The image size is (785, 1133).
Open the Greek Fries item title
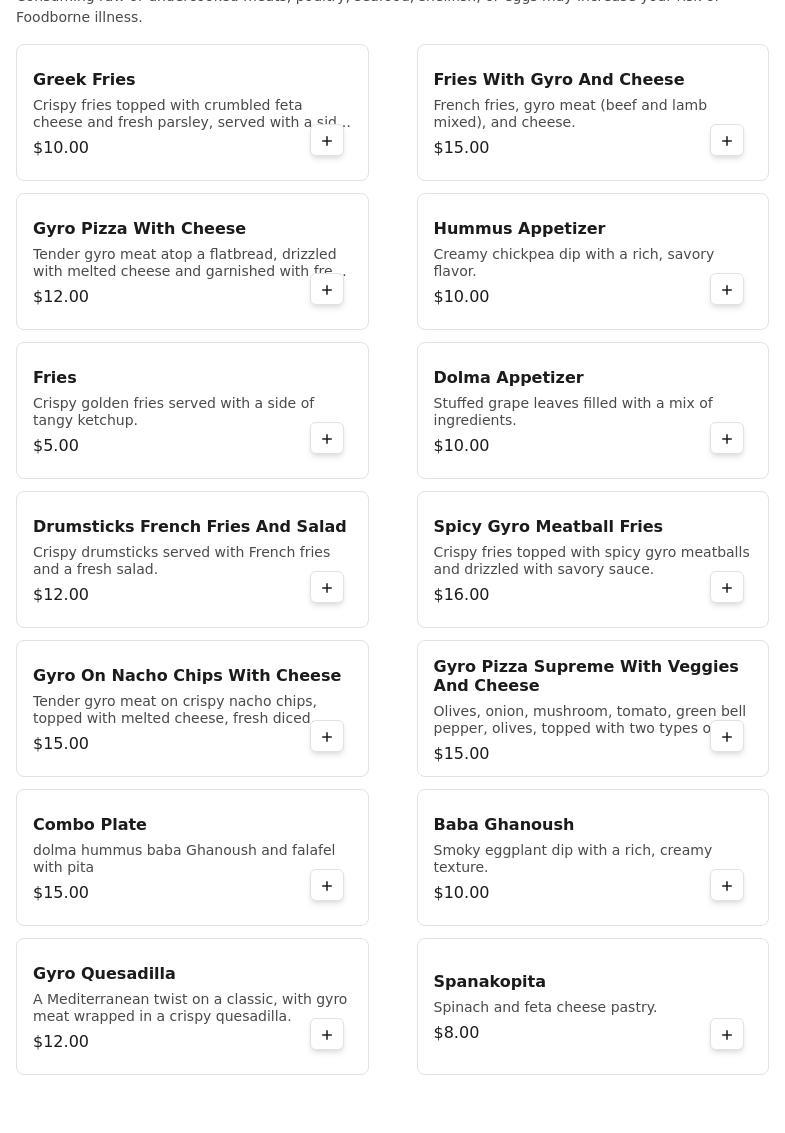84,79
